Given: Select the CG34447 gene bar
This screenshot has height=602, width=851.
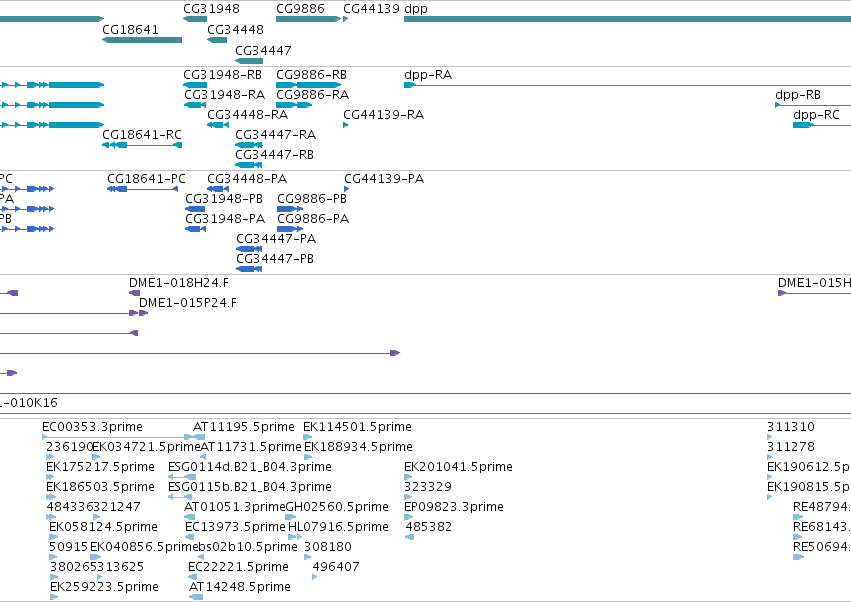Looking at the screenshot, I should (x=249, y=61).
